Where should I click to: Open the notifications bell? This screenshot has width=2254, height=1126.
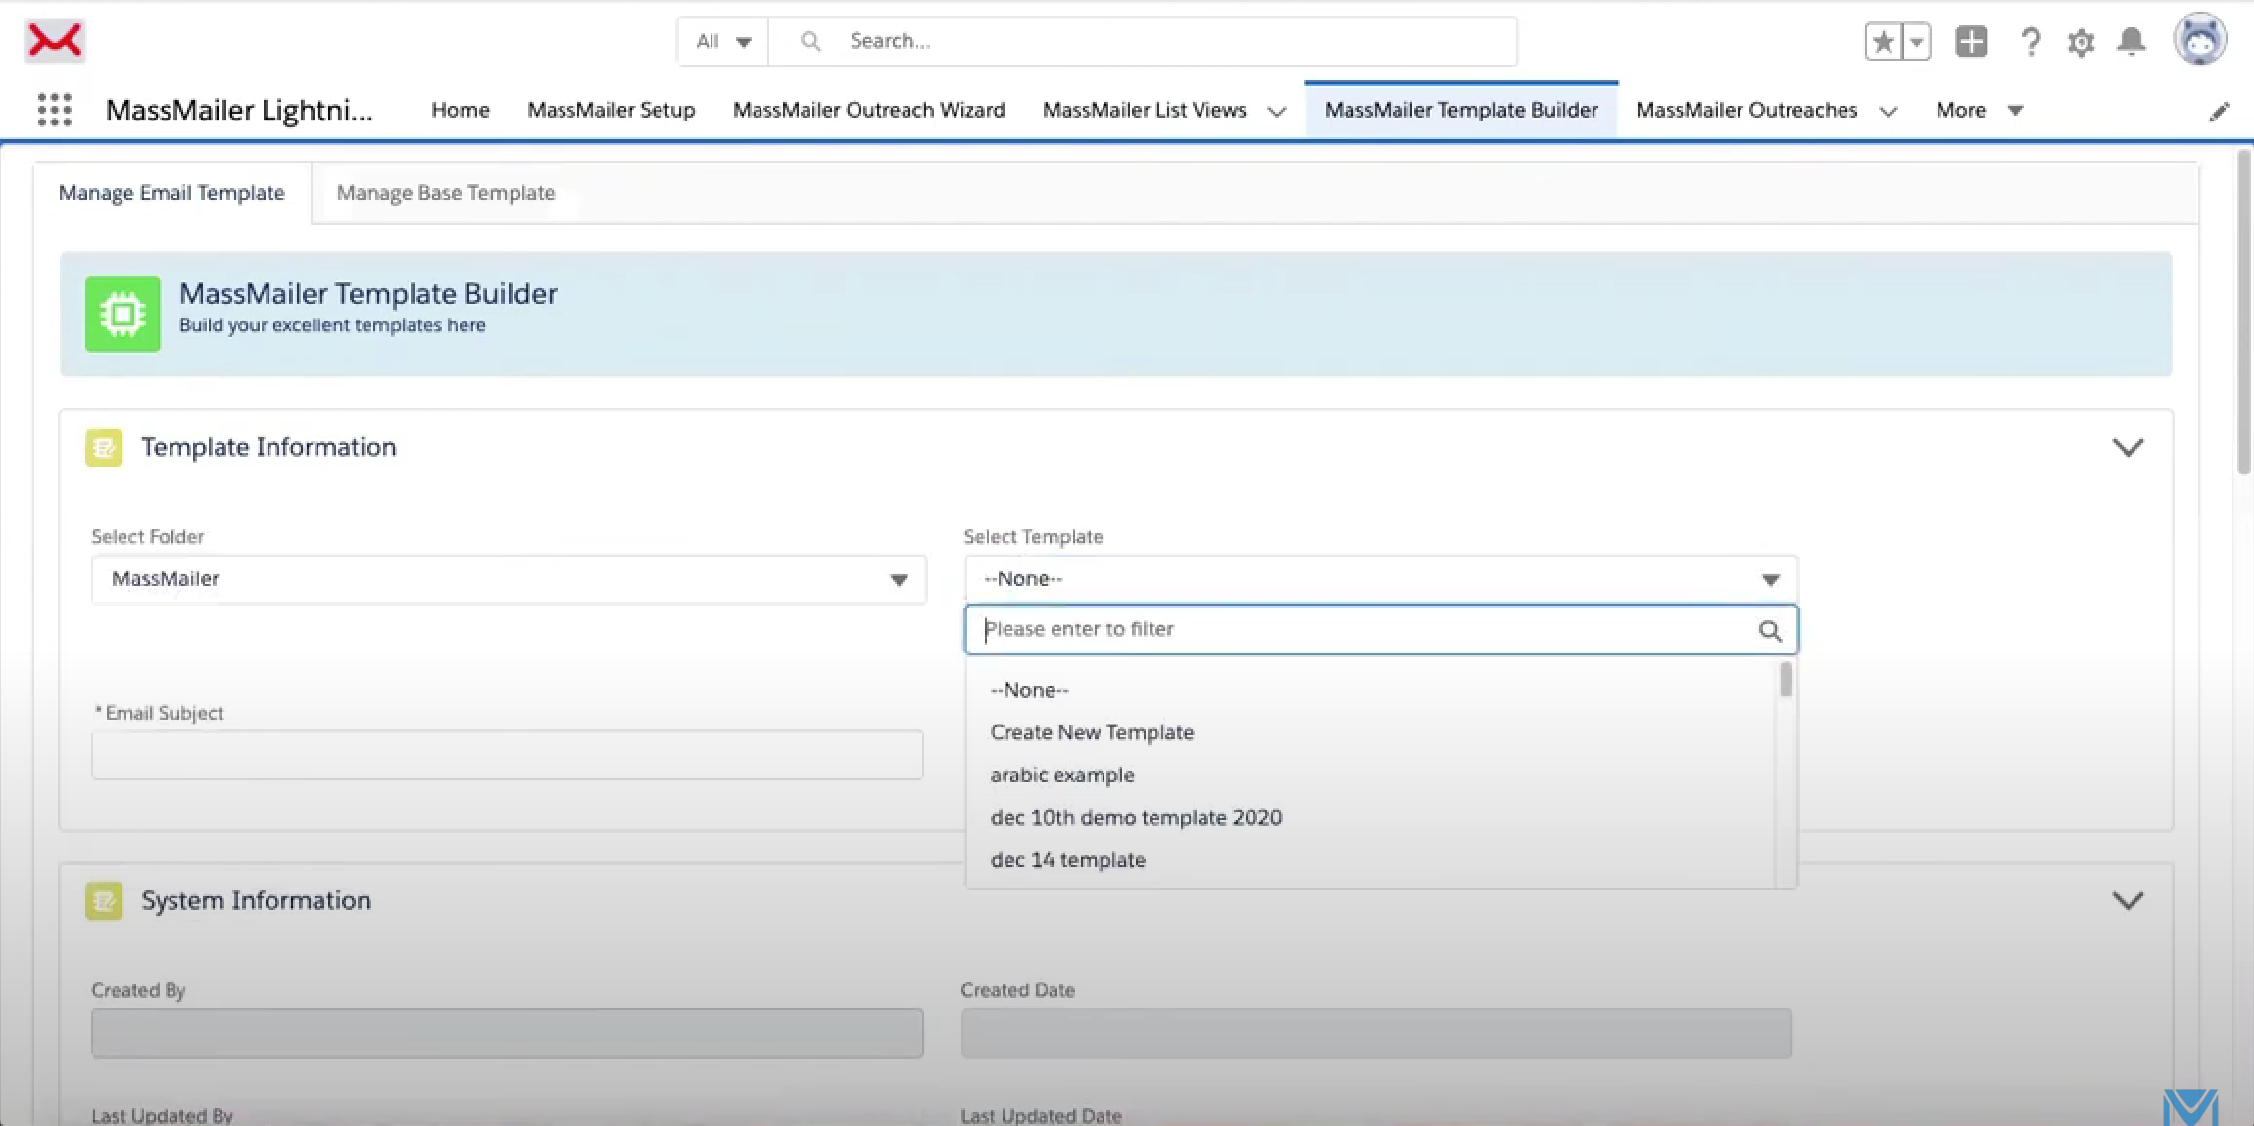coord(2132,42)
